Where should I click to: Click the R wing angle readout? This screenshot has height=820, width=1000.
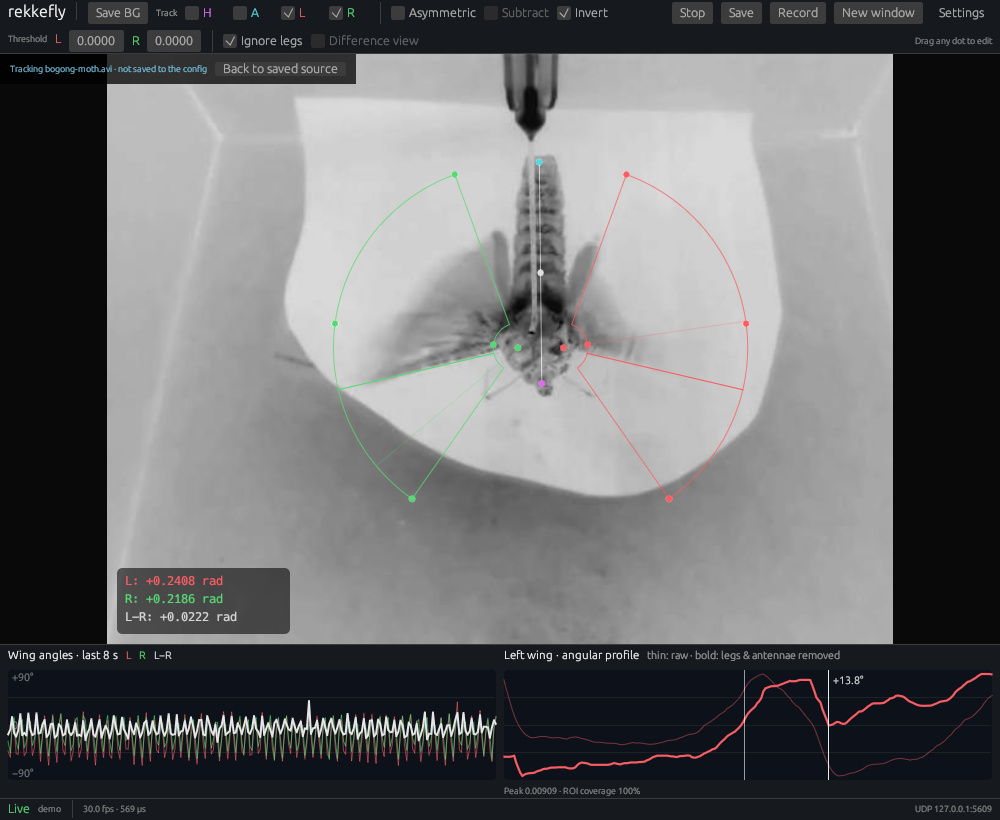click(174, 599)
